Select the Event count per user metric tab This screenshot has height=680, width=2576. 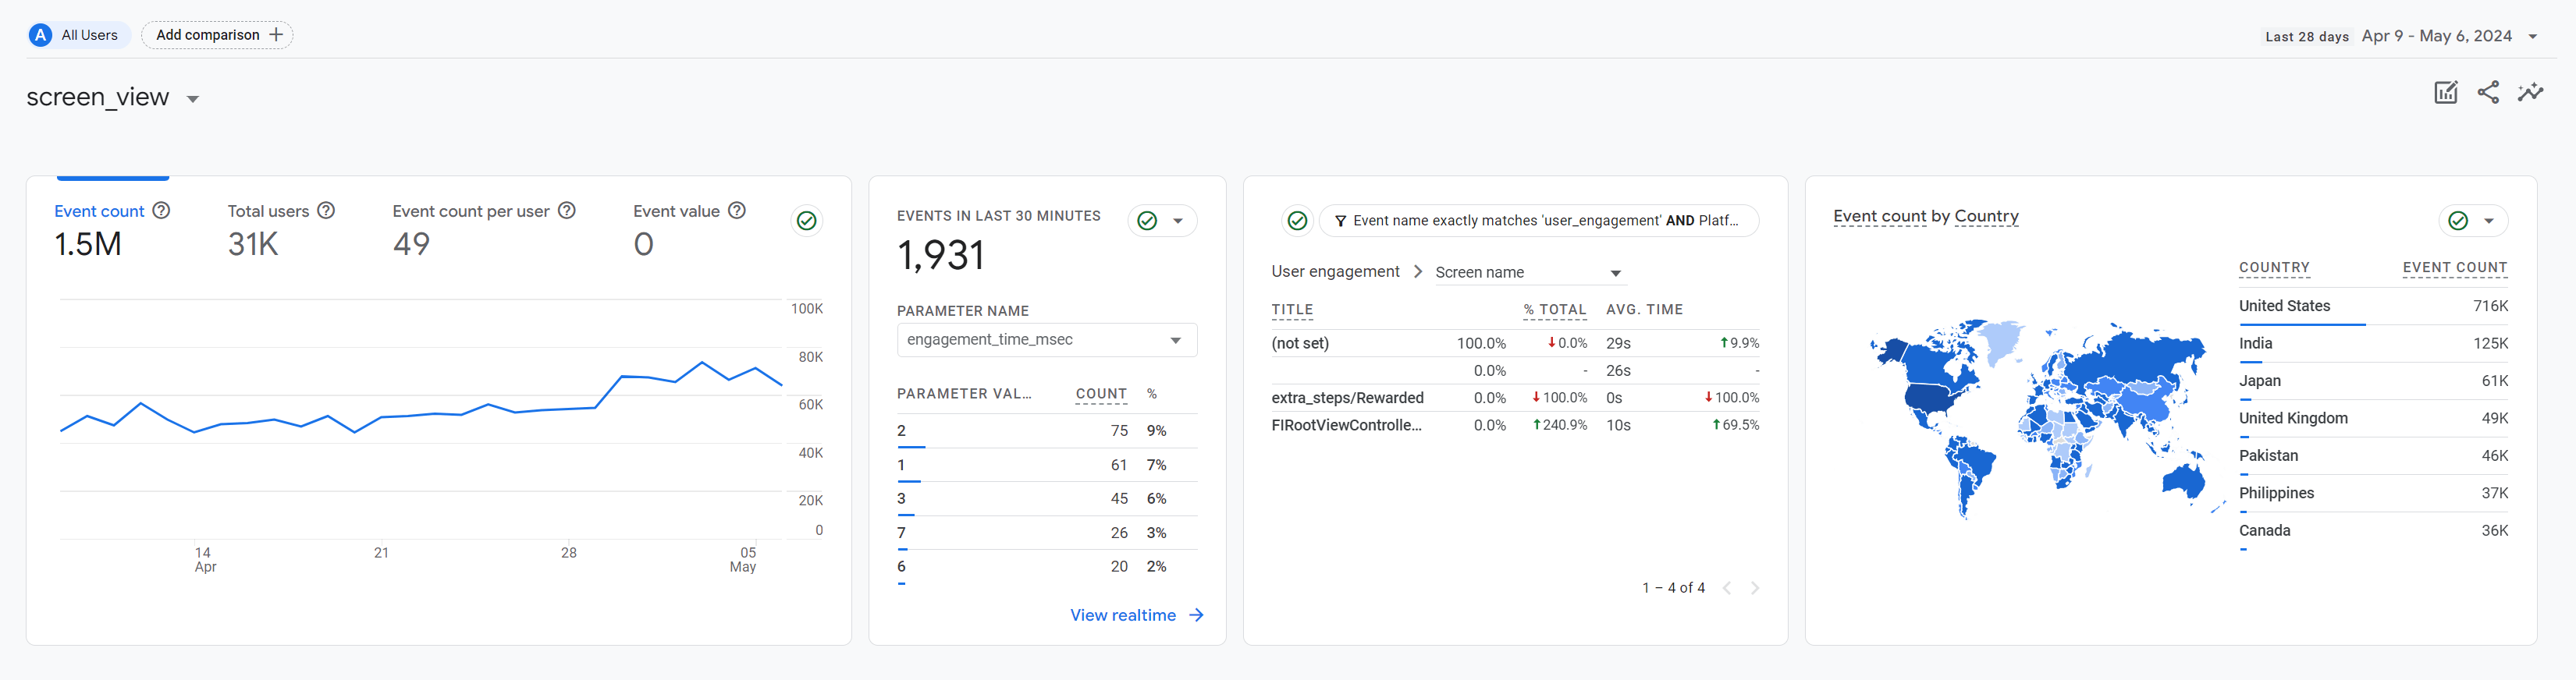pyautogui.click(x=484, y=230)
